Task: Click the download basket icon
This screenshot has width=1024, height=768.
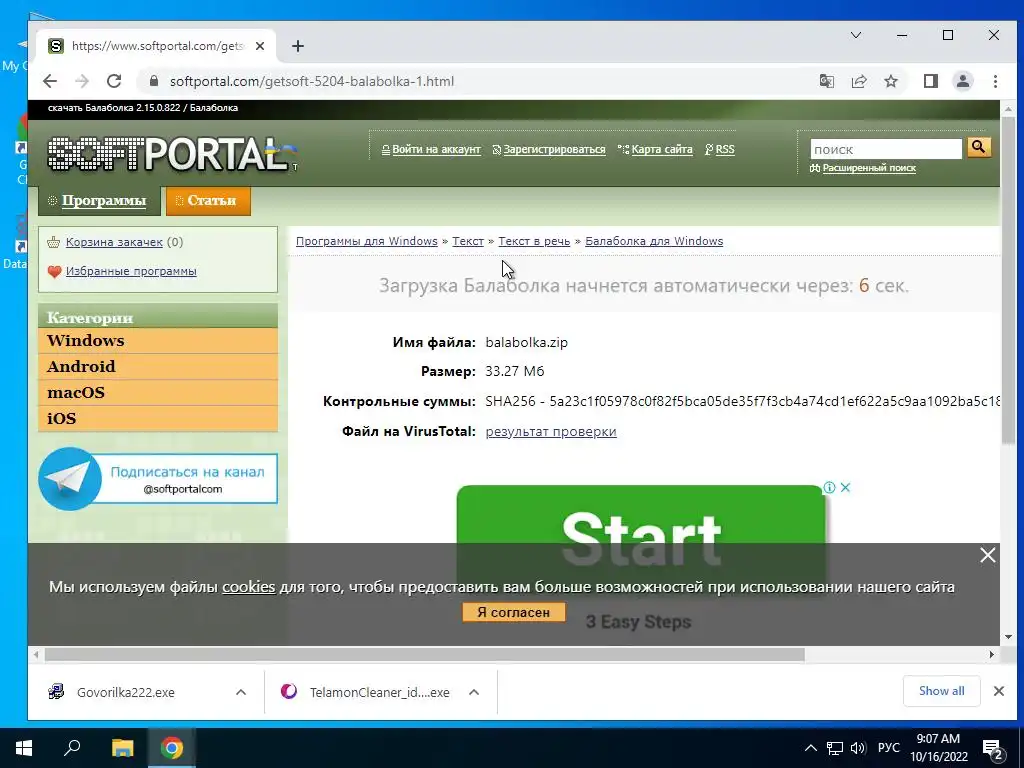Action: click(x=54, y=242)
